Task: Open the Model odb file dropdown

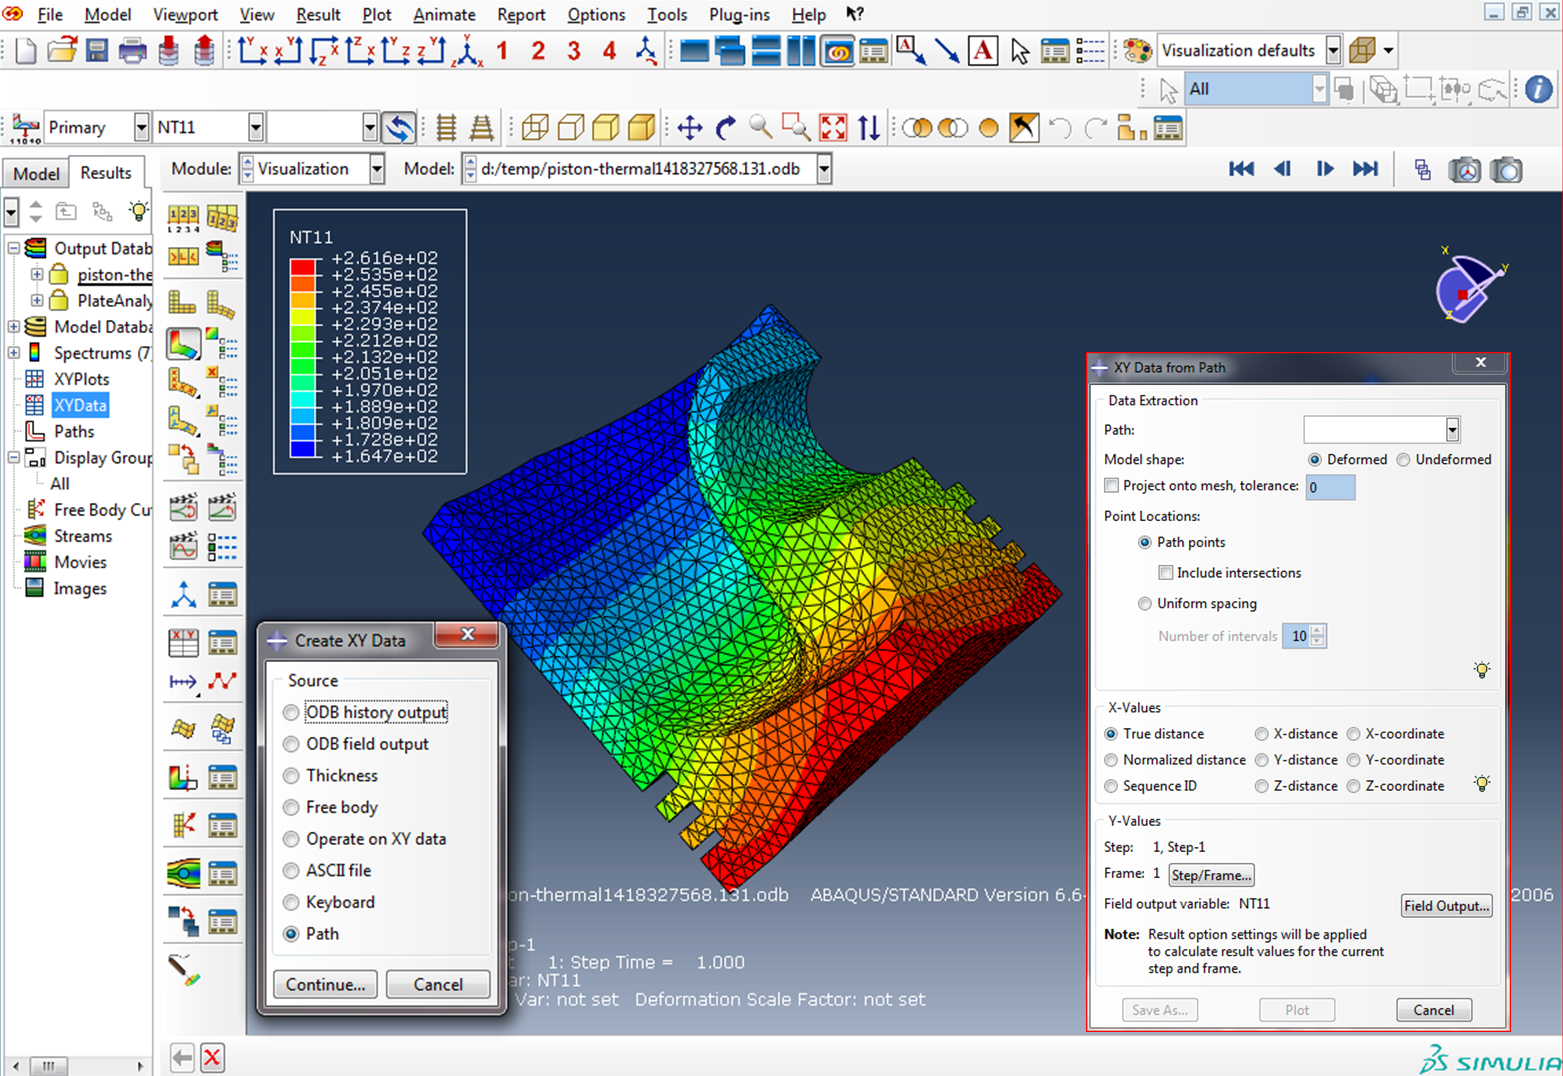Action: coord(824,169)
